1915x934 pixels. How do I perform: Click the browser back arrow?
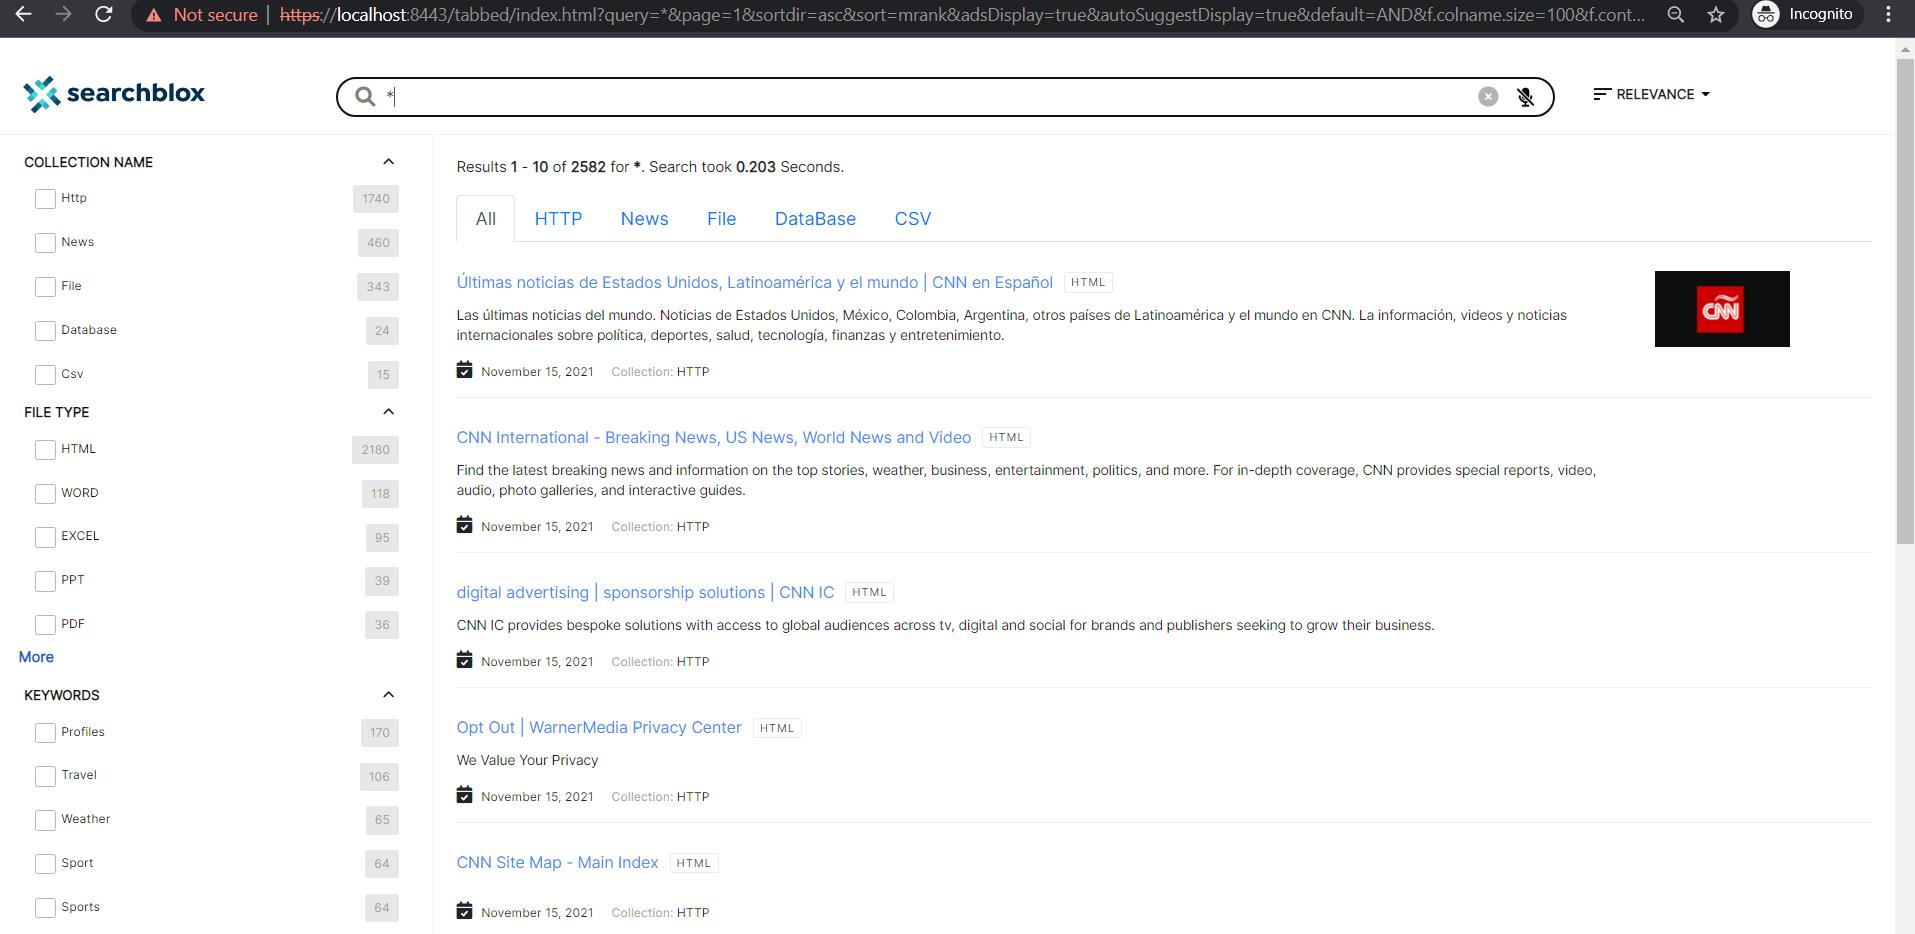point(23,15)
